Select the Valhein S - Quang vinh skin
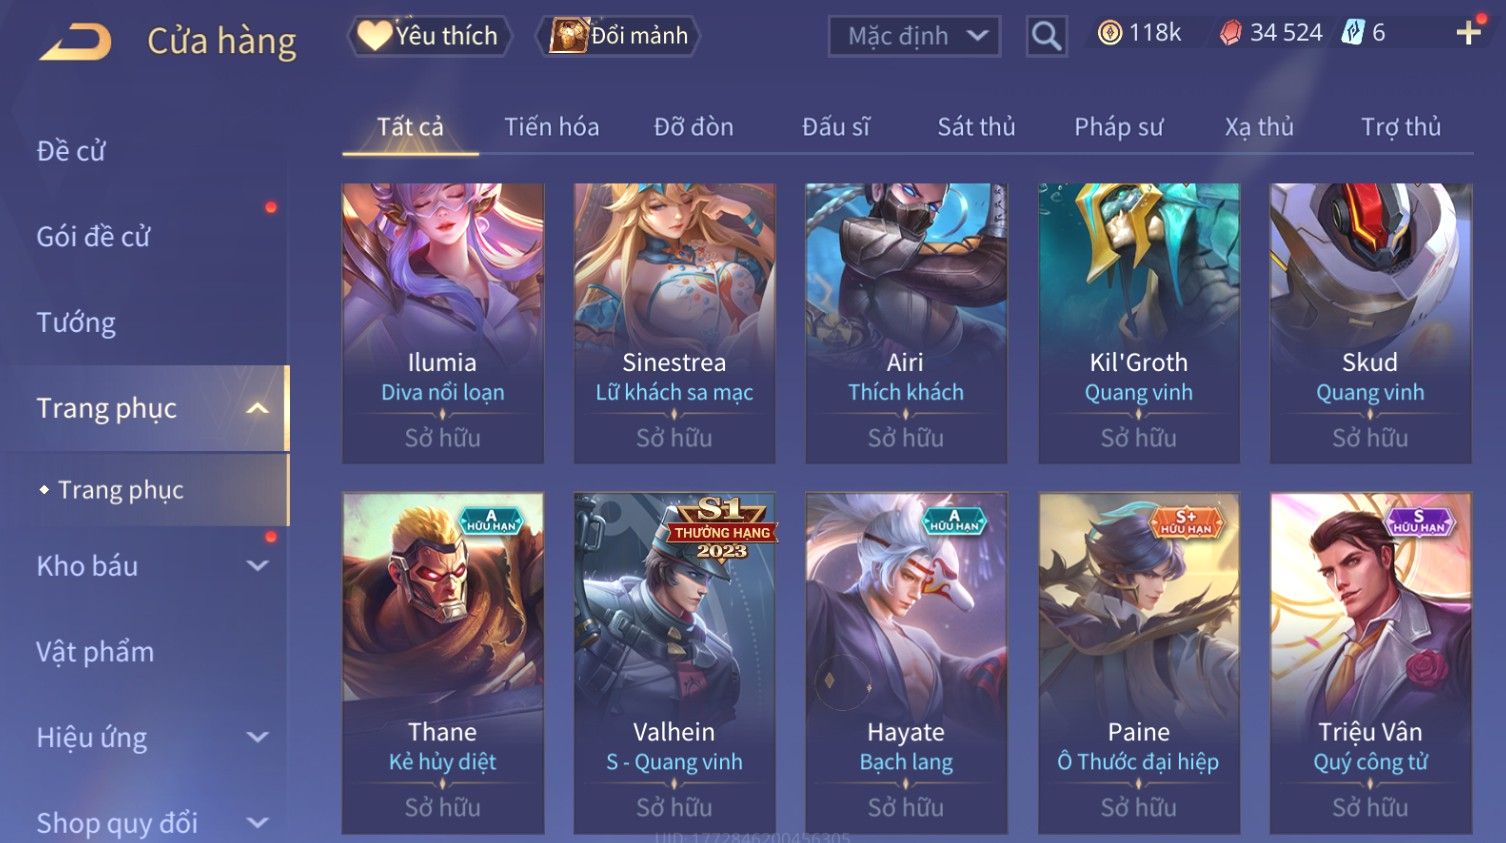The width and height of the screenshot is (1506, 843). 674,662
